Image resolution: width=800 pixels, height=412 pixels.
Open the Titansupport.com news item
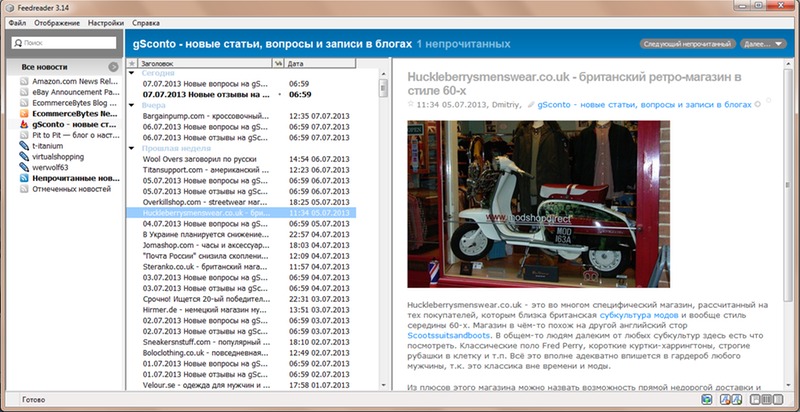pyautogui.click(x=241, y=170)
